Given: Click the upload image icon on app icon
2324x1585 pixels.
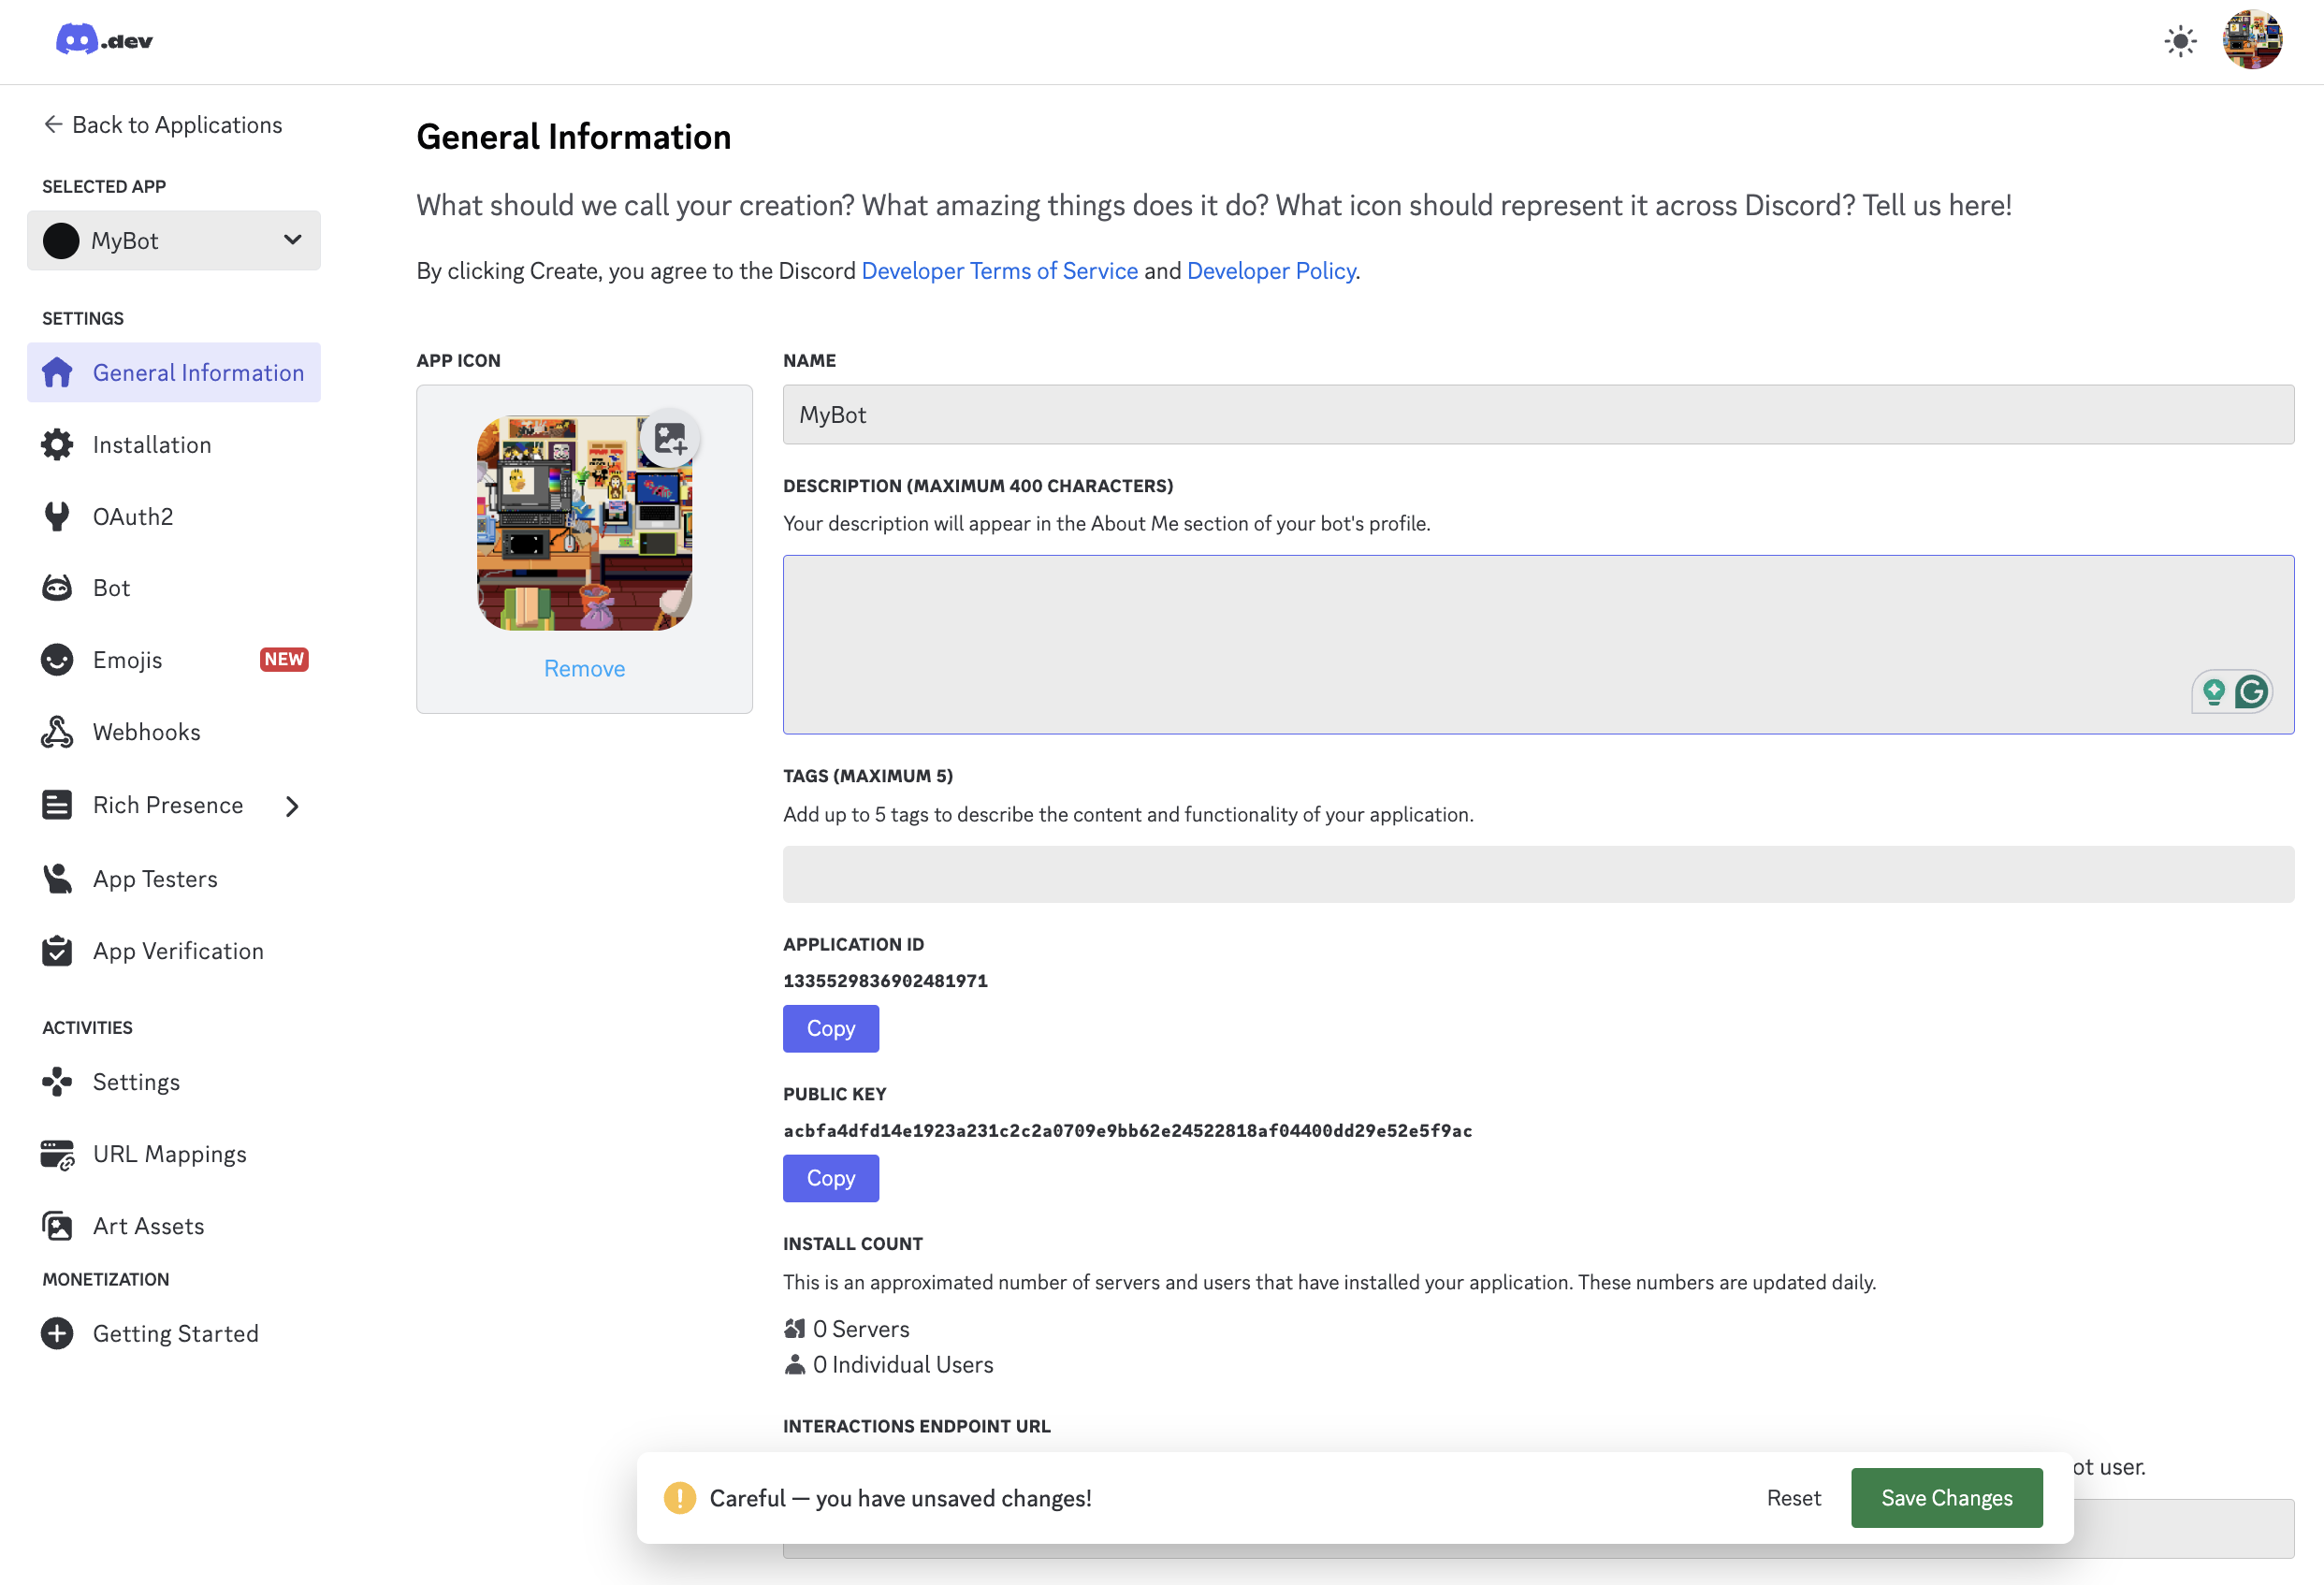Looking at the screenshot, I should point(669,438).
